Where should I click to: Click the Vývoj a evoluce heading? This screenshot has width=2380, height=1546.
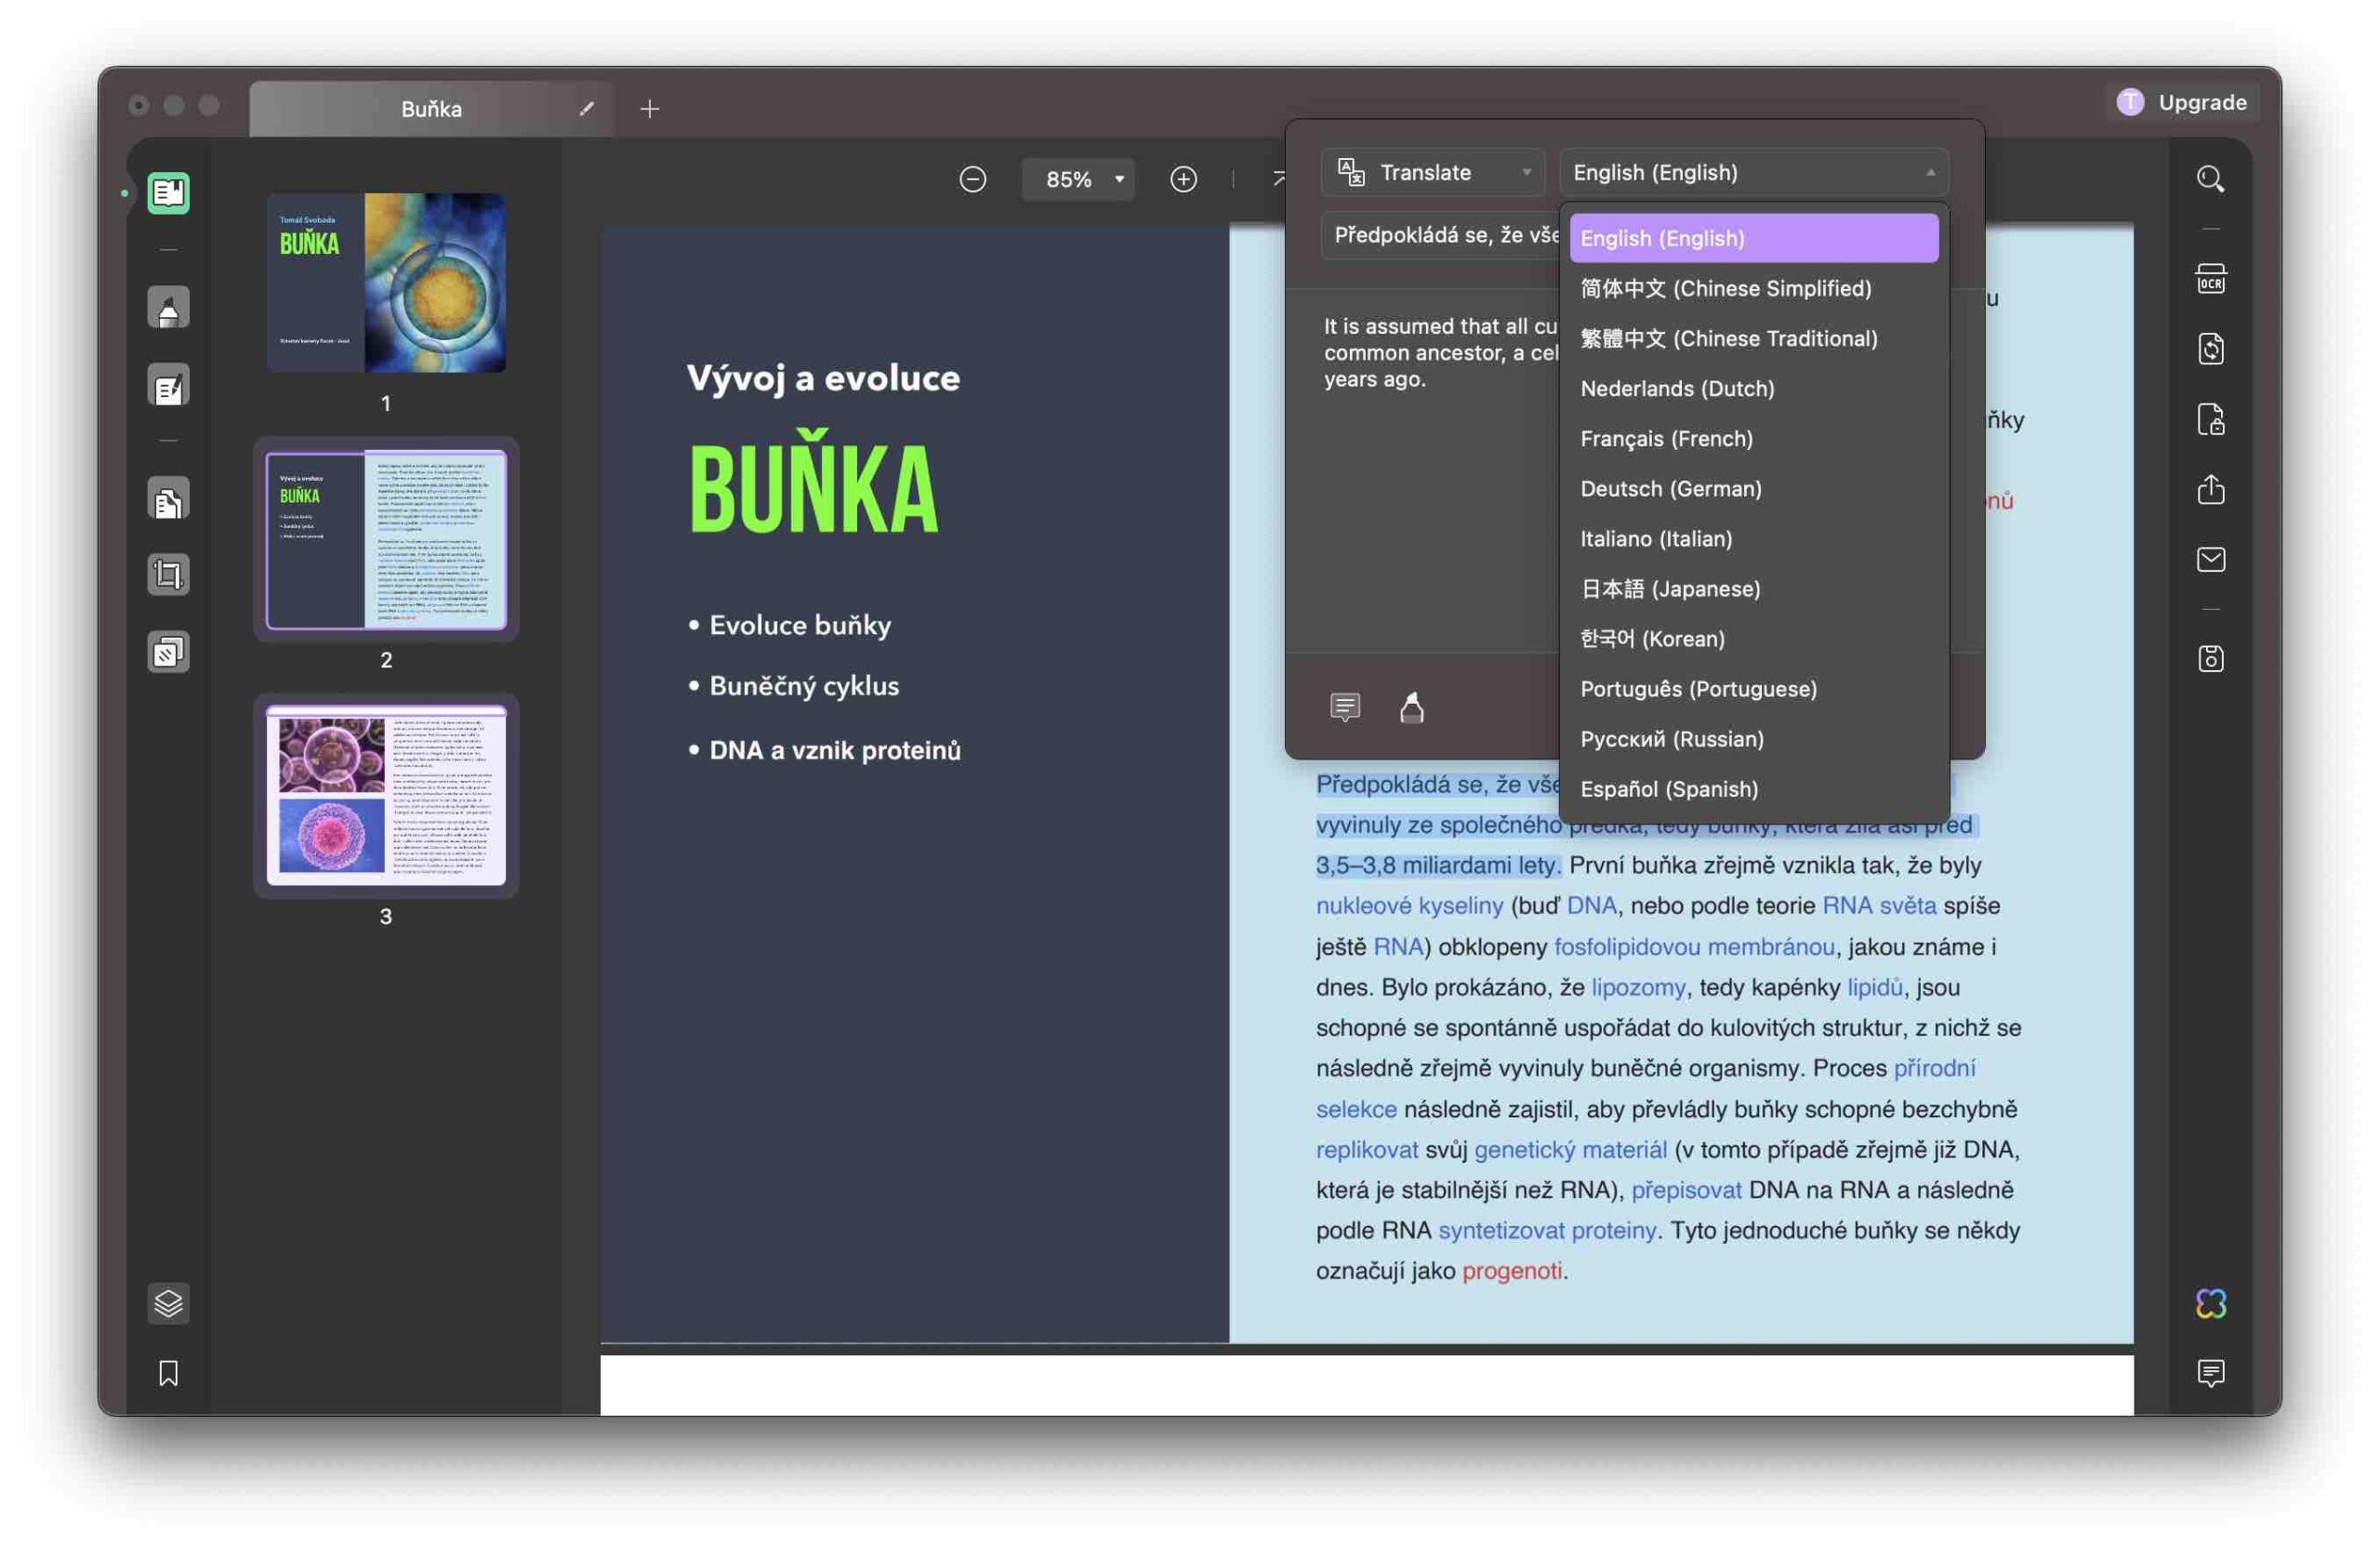[823, 378]
